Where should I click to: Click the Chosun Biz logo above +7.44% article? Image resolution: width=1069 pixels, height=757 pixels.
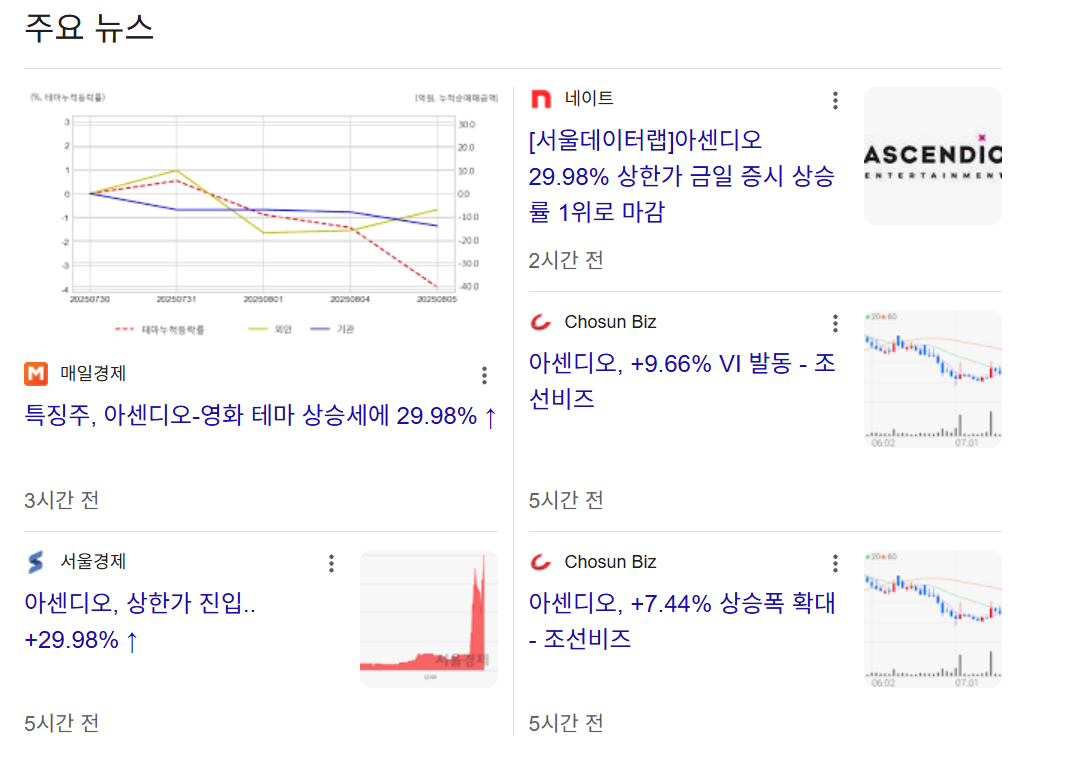click(541, 562)
